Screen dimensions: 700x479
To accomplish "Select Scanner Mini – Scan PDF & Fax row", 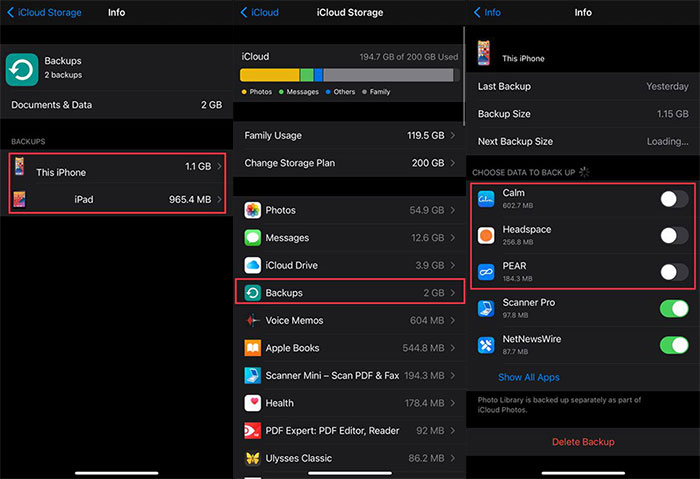I will (x=350, y=375).
